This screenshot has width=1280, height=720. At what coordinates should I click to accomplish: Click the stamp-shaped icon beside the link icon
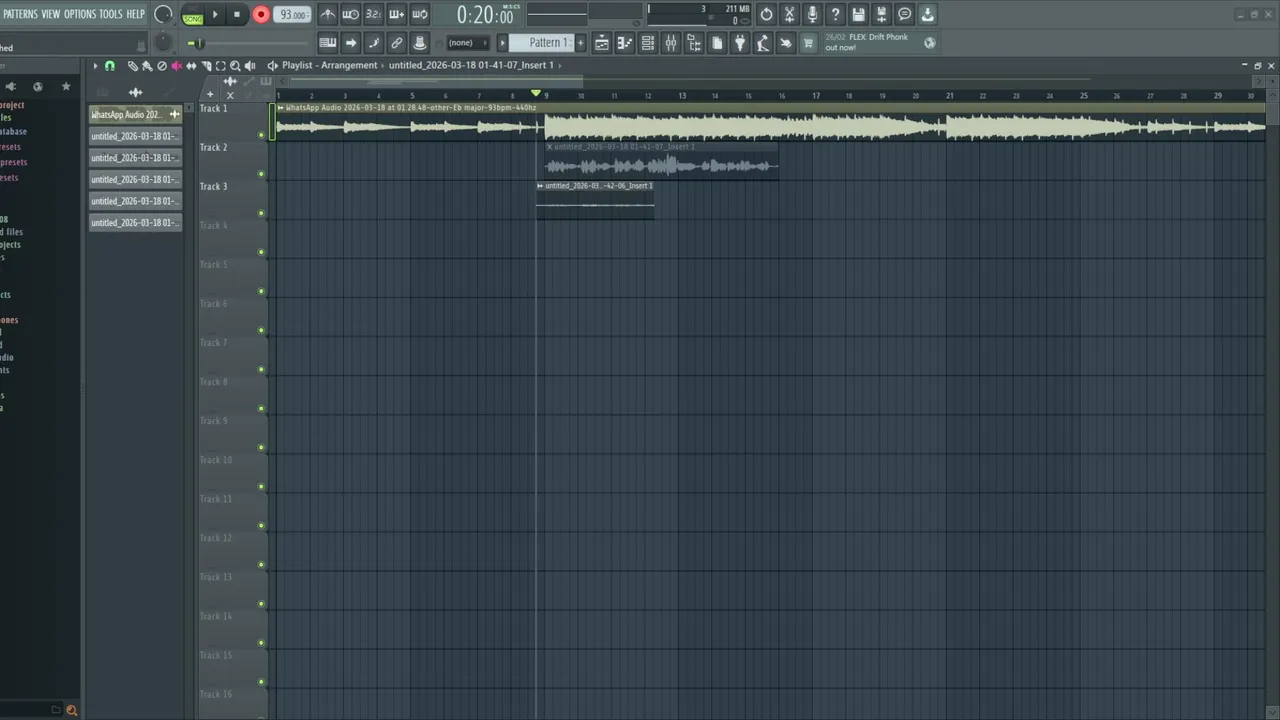[x=420, y=43]
